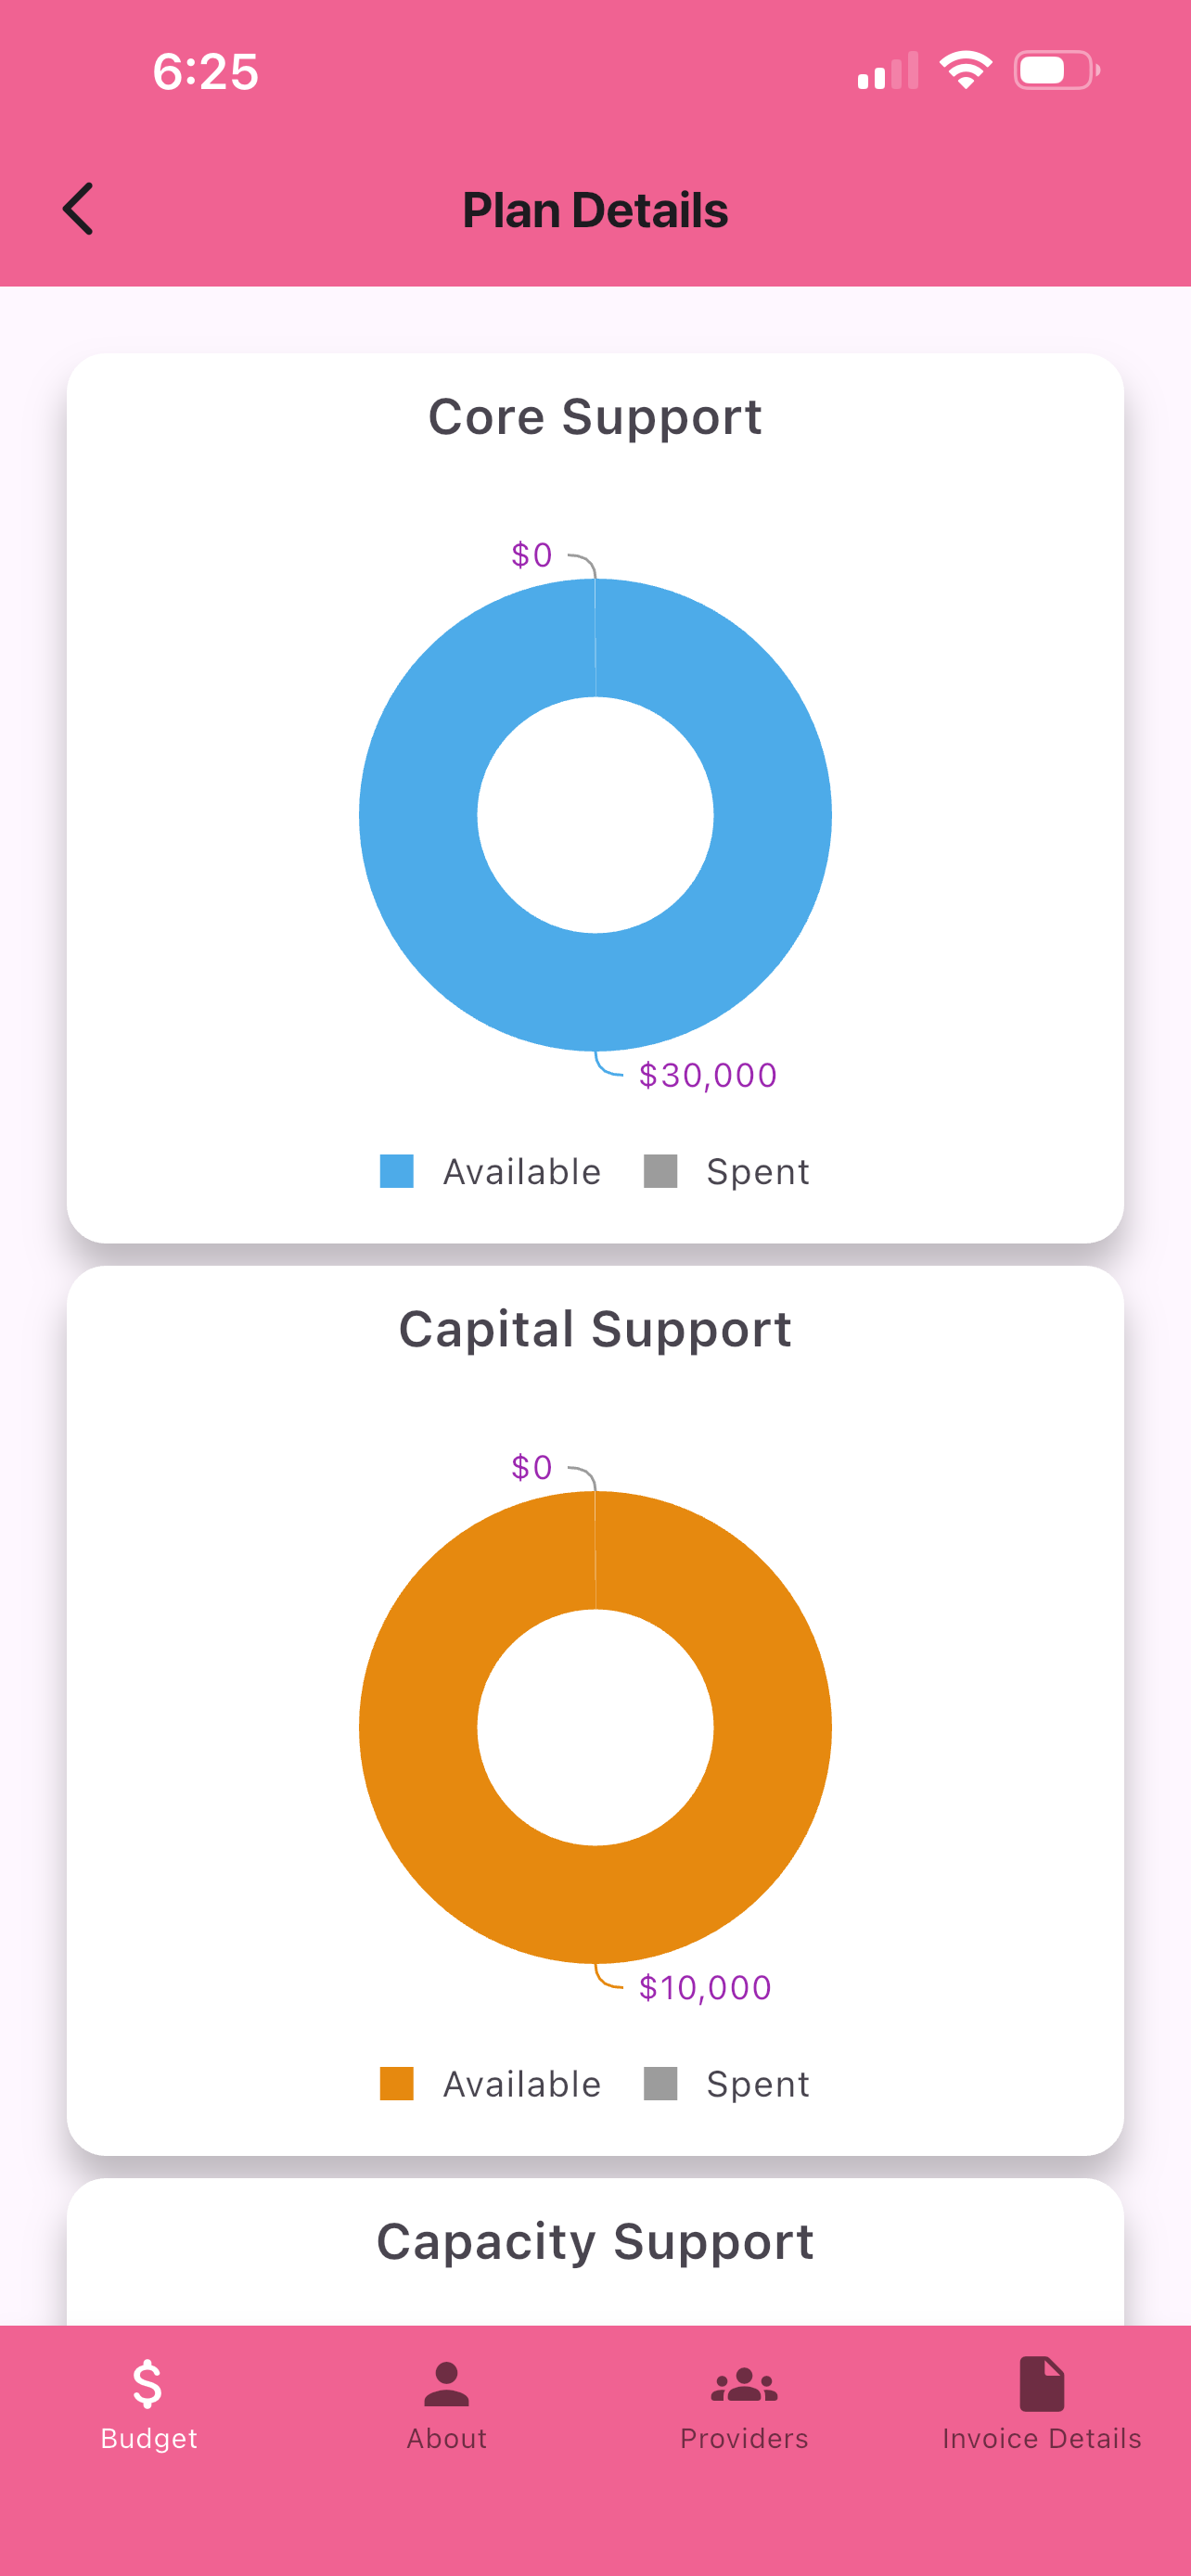Tap the $30,000 value label on Core Support

[x=705, y=1074]
